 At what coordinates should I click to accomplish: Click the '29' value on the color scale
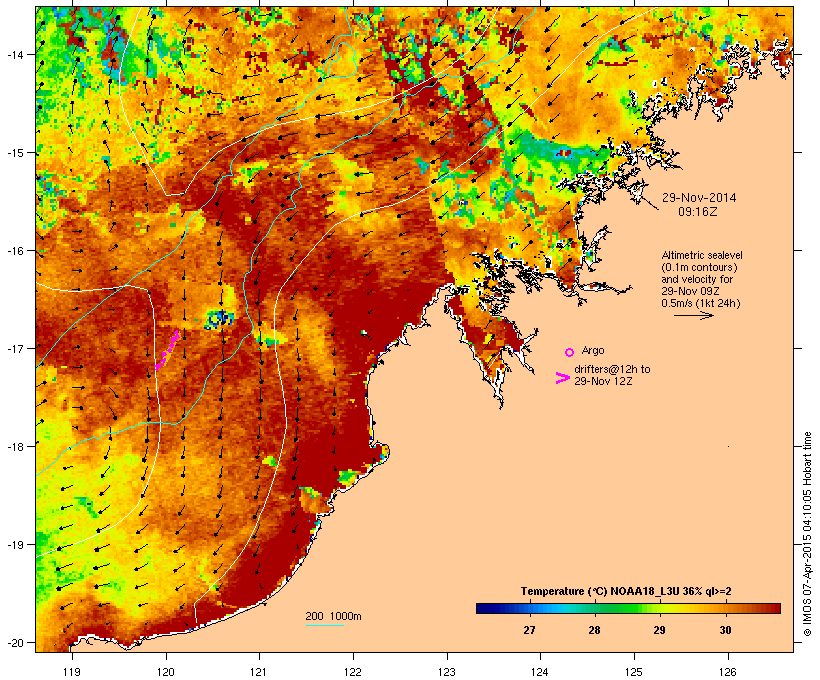coord(659,630)
